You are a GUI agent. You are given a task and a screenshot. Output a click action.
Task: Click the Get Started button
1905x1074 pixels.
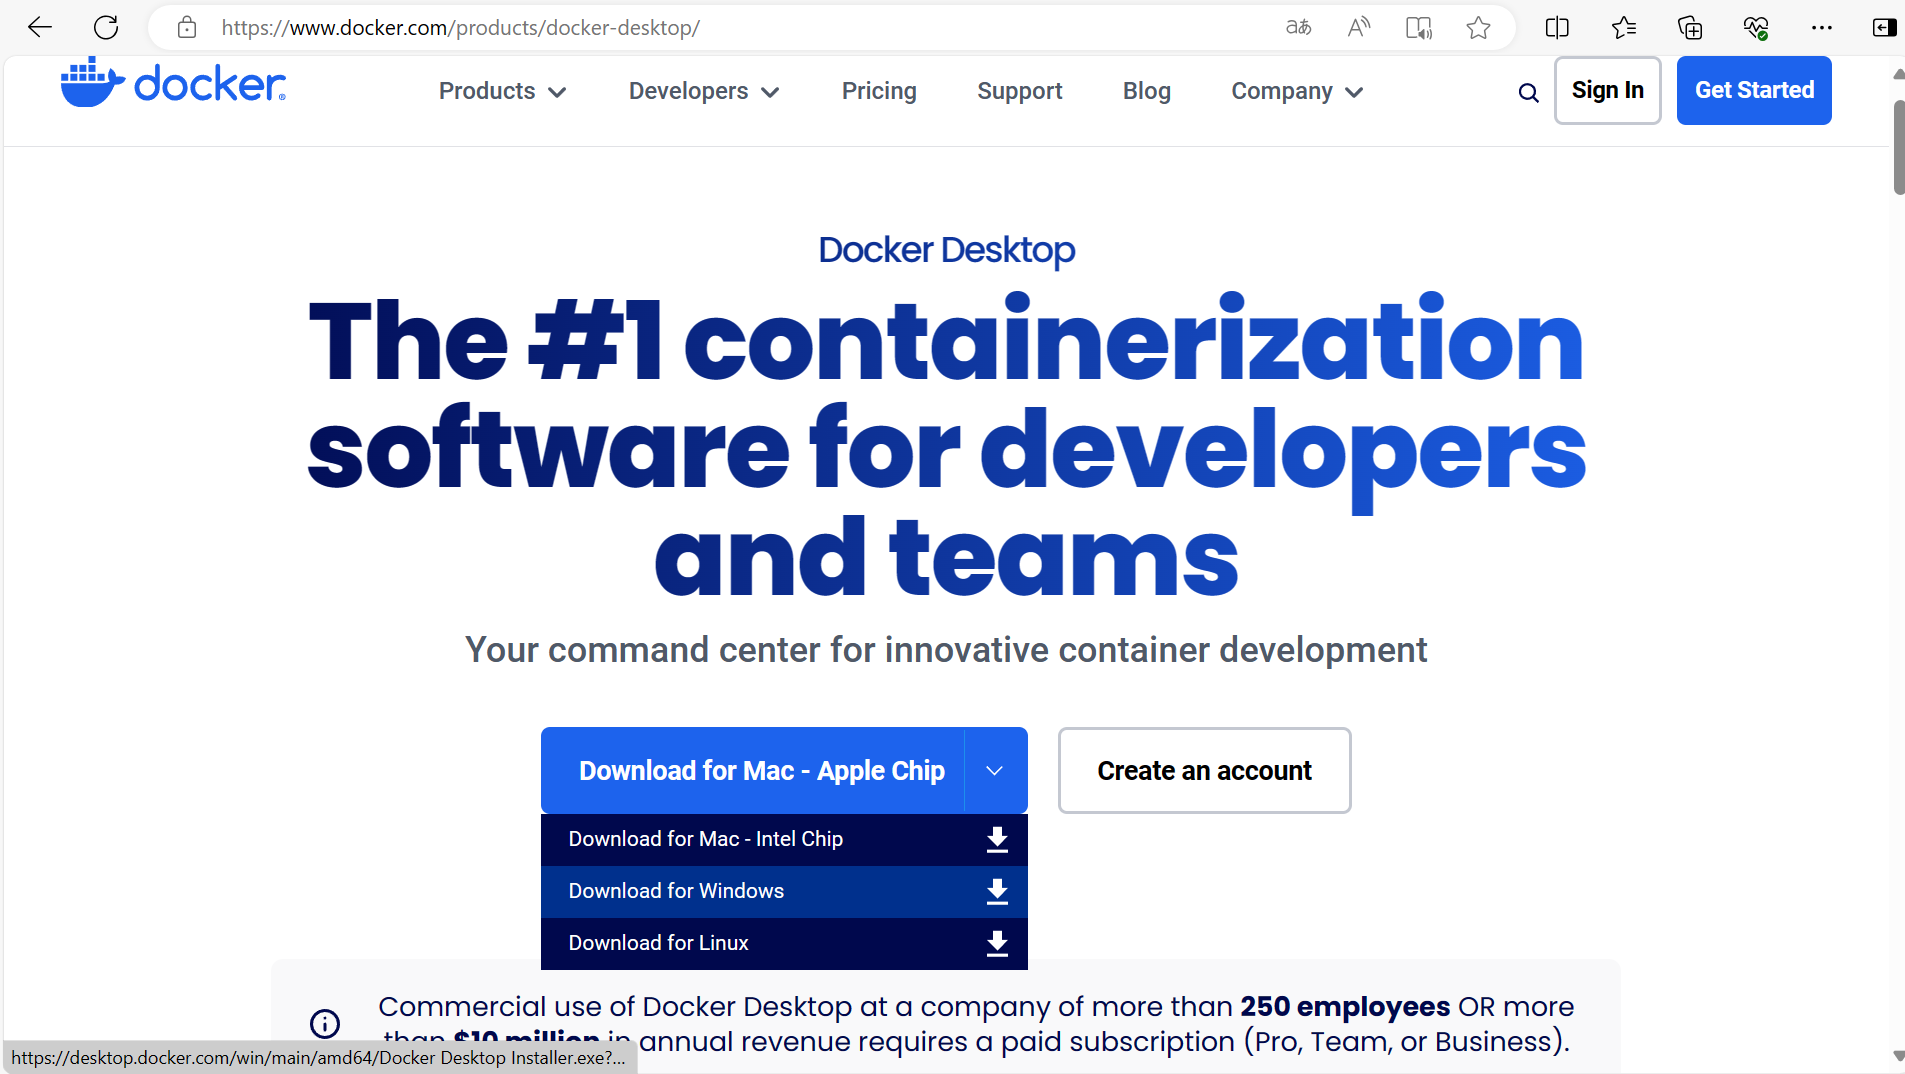pyautogui.click(x=1754, y=90)
